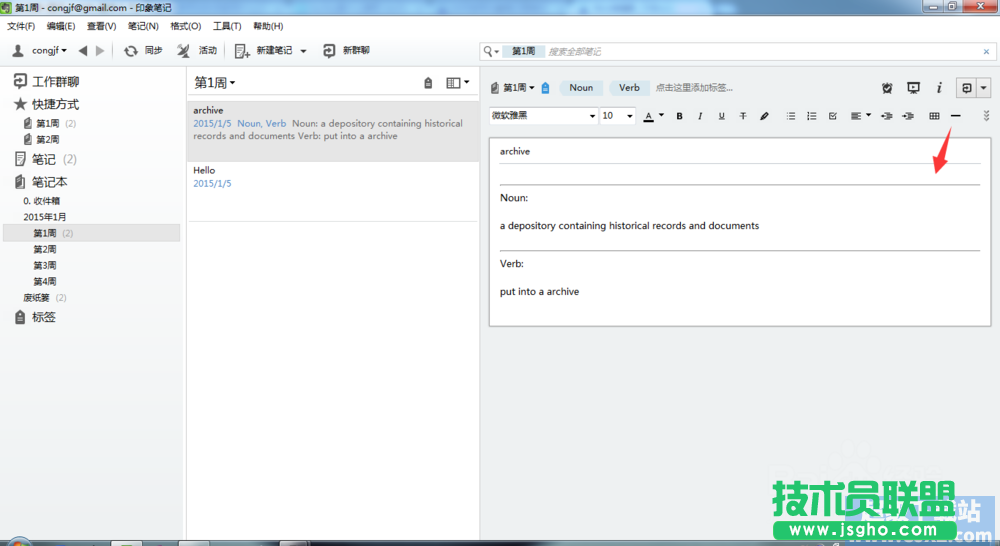Screen dimensions: 1000x546
Task: Open the font size dropdown
Action: tap(617, 116)
